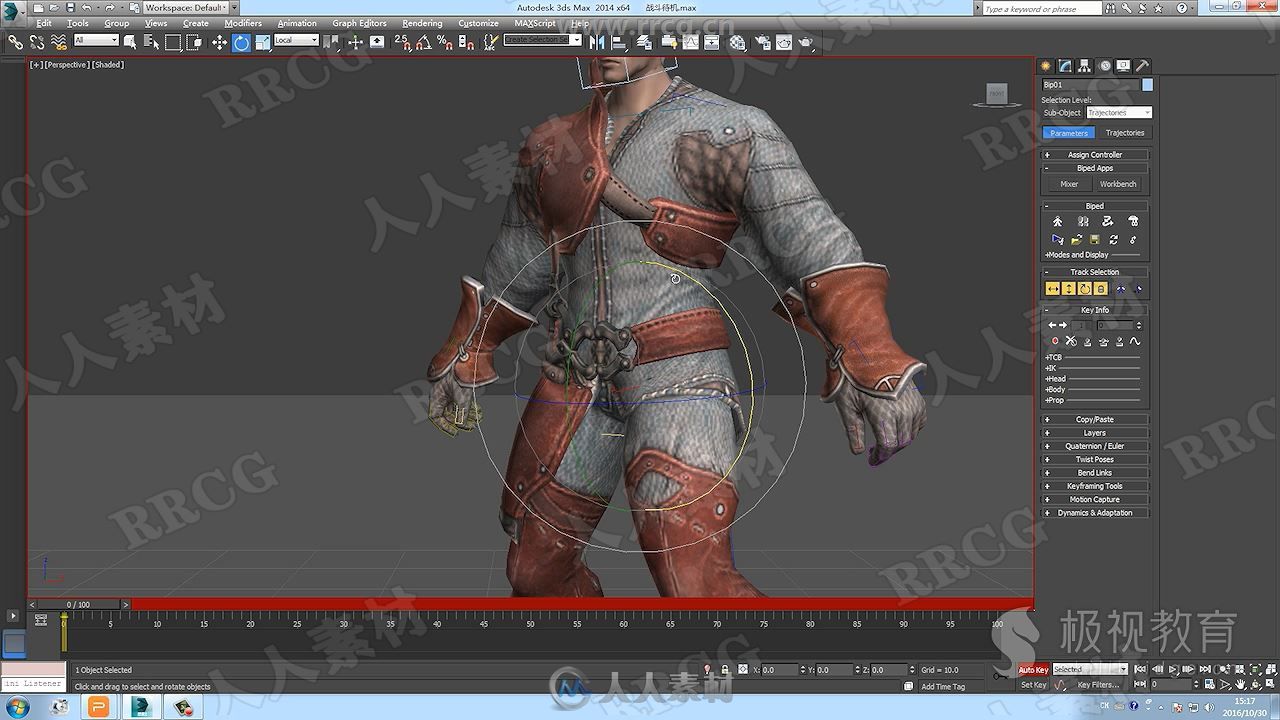Click the Workbench button
Viewport: 1280px width, 720px height.
coord(1118,184)
